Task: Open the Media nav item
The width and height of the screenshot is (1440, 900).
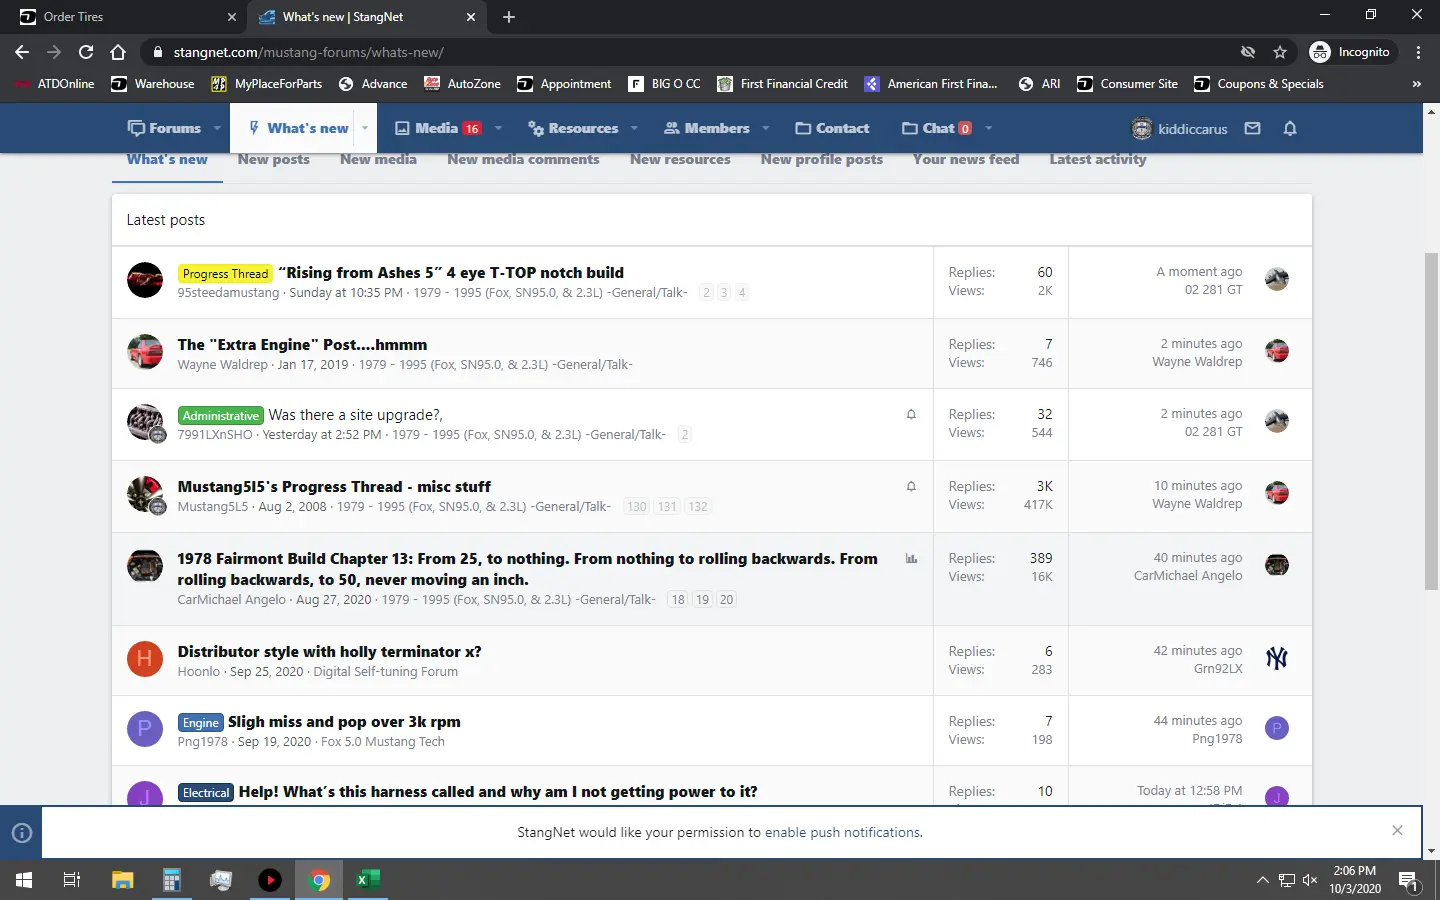Action: 437,128
